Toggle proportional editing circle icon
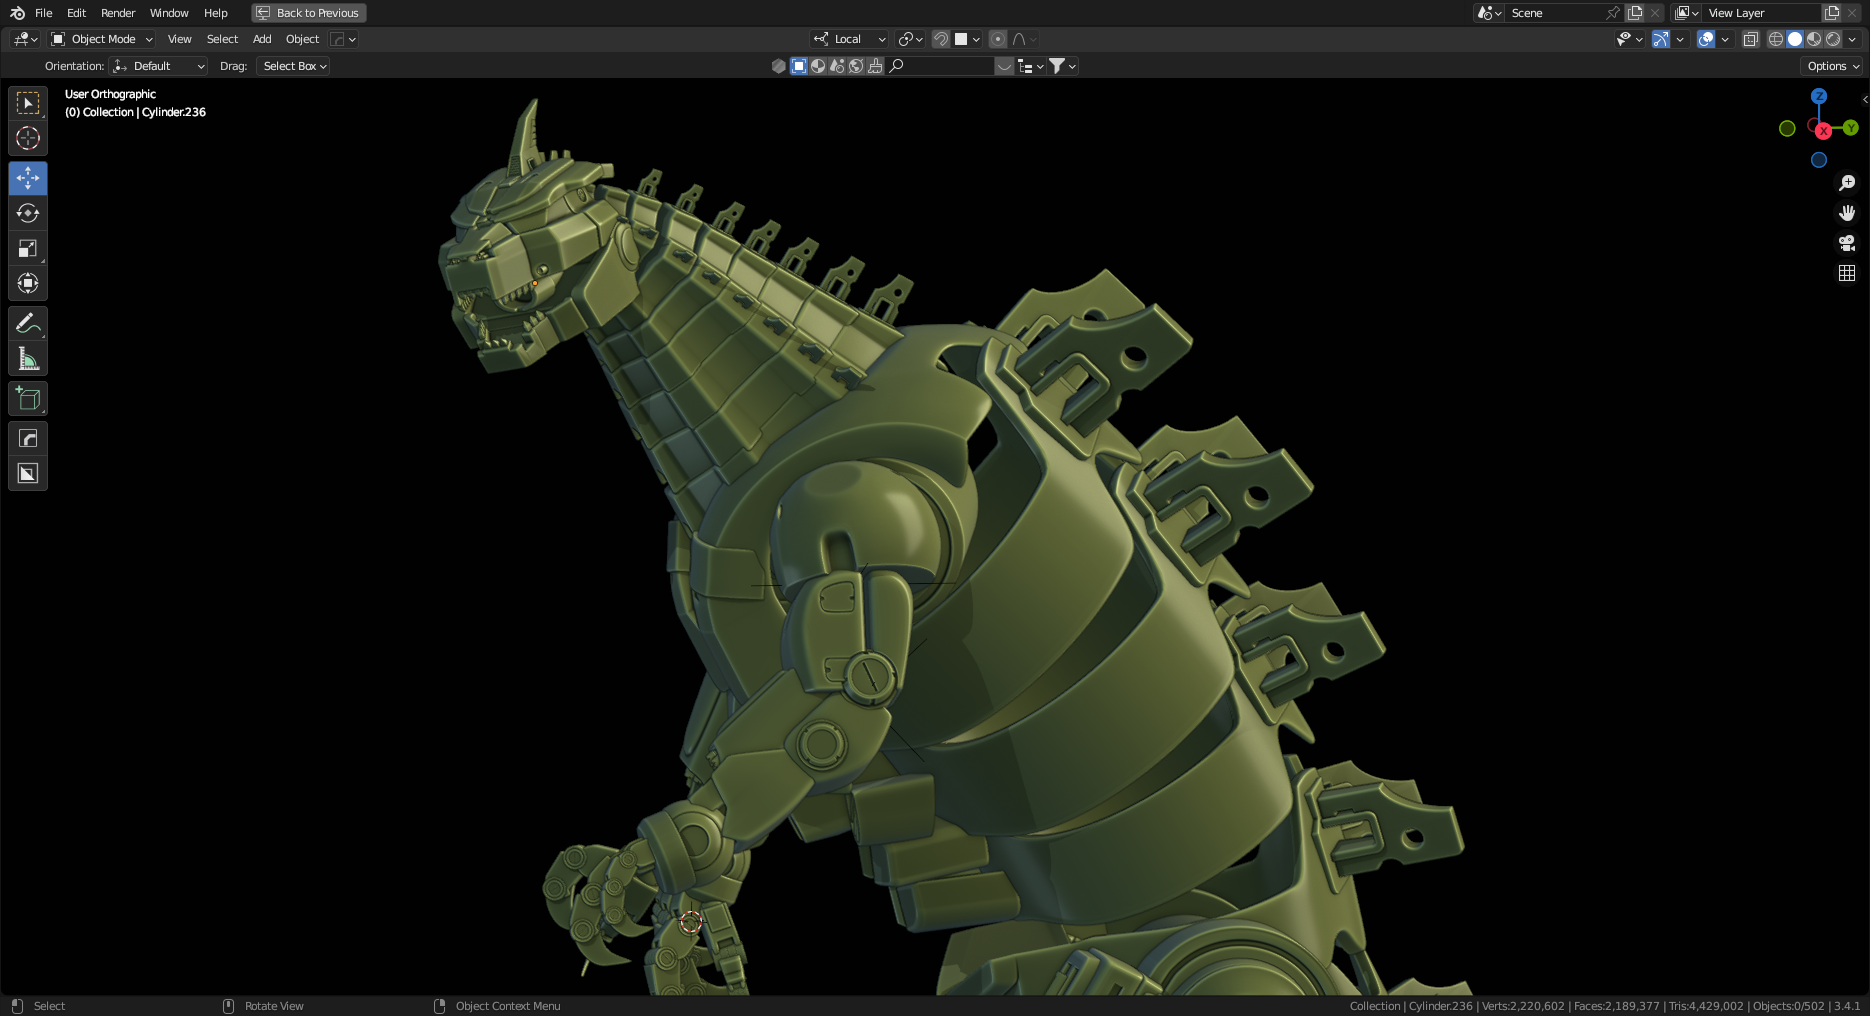Screen dimensions: 1870x1016 point(998,39)
